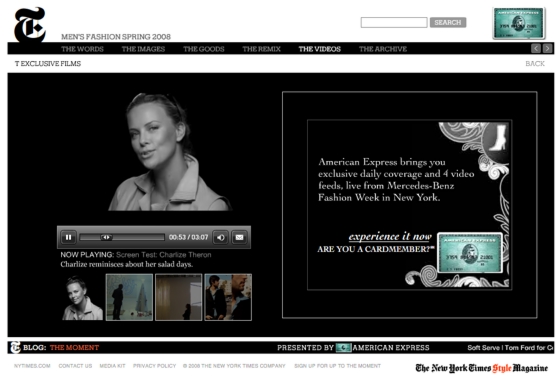Open the CONTACT US footer link
This screenshot has height=380, width=560.
click(75, 366)
